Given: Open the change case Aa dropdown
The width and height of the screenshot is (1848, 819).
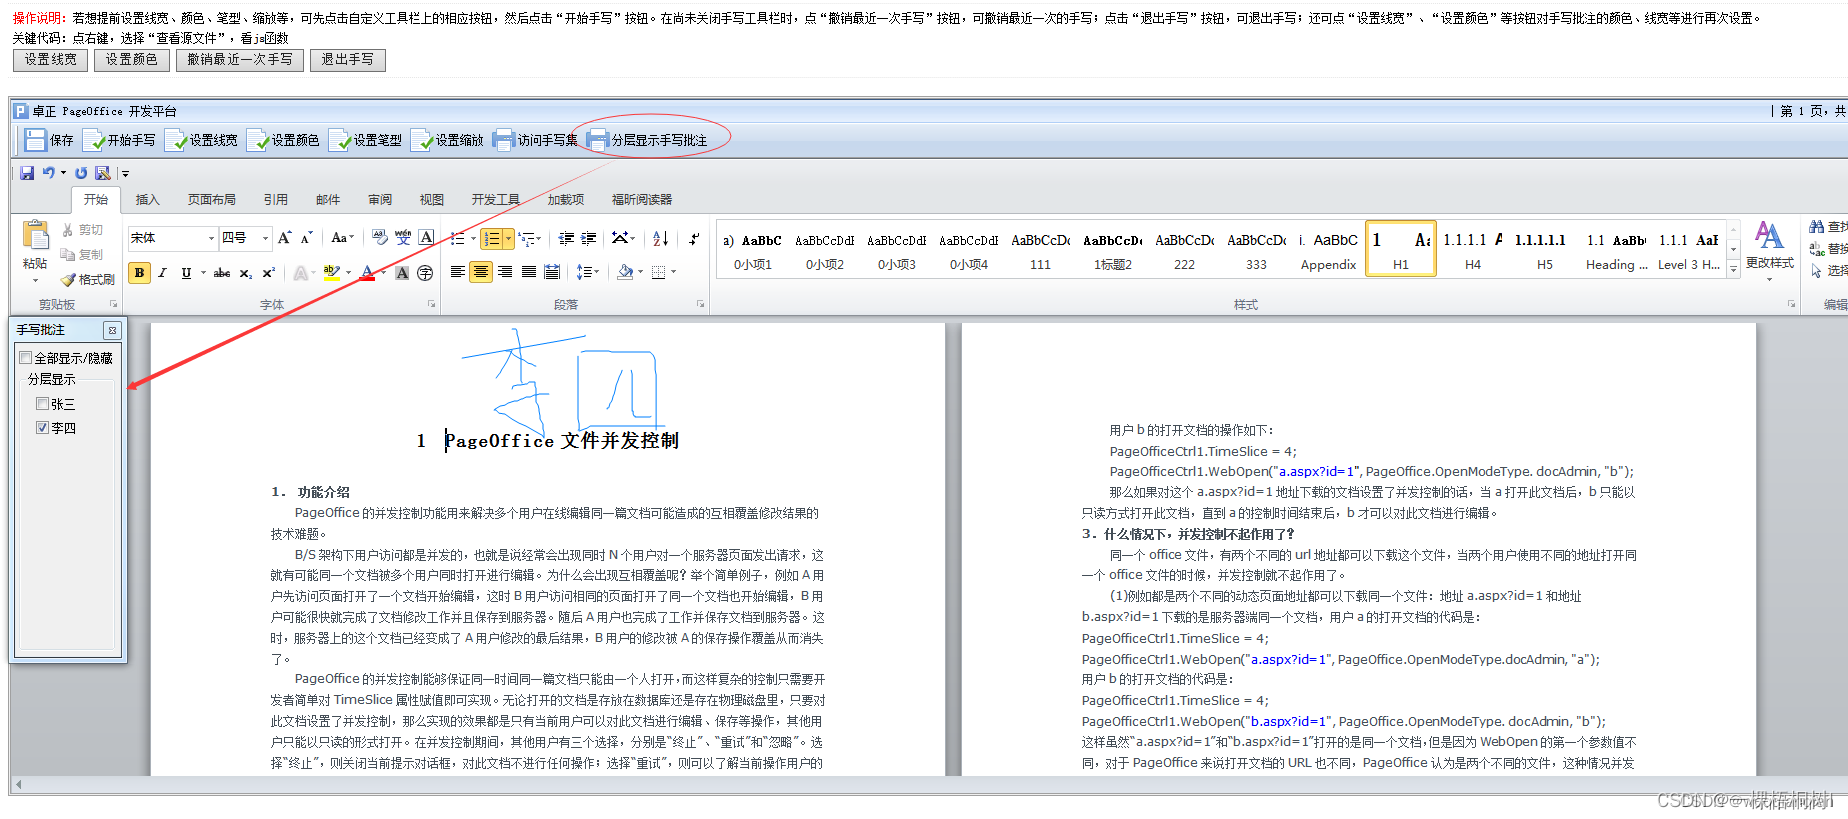Looking at the screenshot, I should tap(343, 238).
